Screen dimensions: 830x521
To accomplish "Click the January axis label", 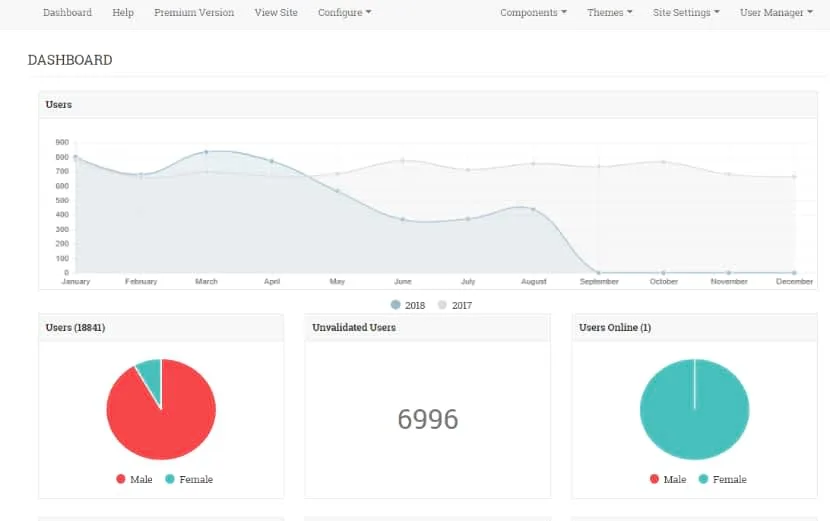I will pos(76,281).
